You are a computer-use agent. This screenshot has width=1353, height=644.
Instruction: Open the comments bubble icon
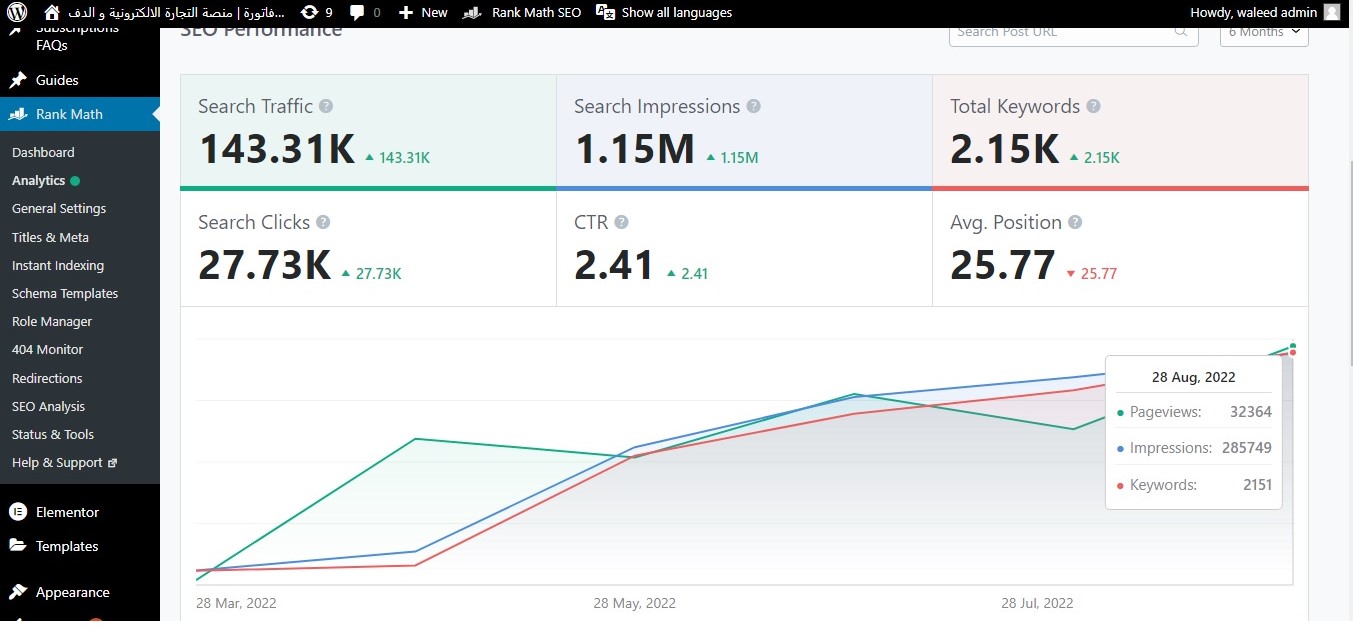click(357, 13)
